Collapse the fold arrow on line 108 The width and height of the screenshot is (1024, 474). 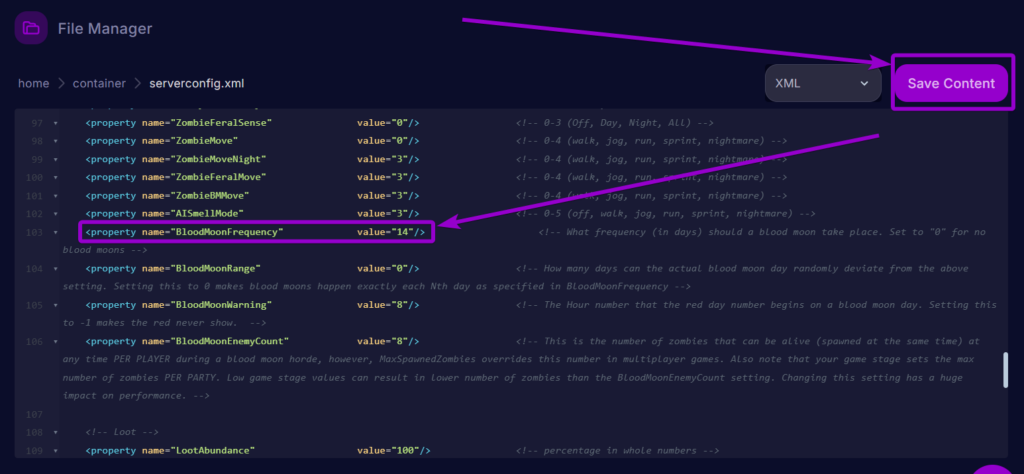(x=55, y=432)
